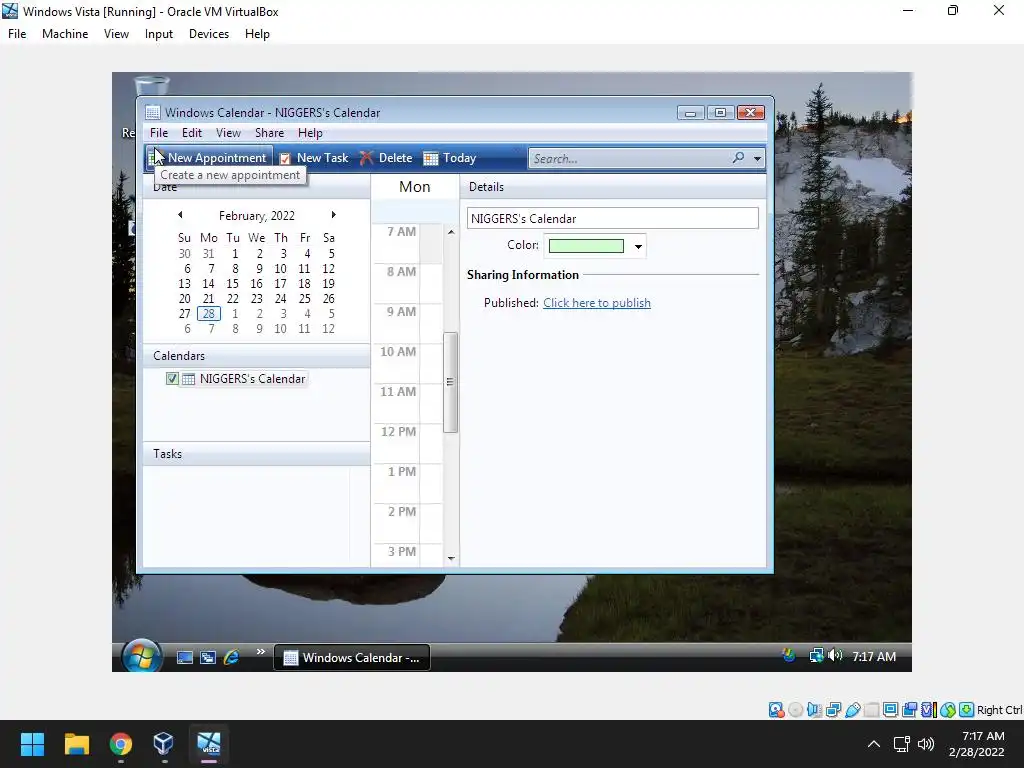The width and height of the screenshot is (1024, 768).
Task: Click the Search input field
Action: tap(630, 158)
